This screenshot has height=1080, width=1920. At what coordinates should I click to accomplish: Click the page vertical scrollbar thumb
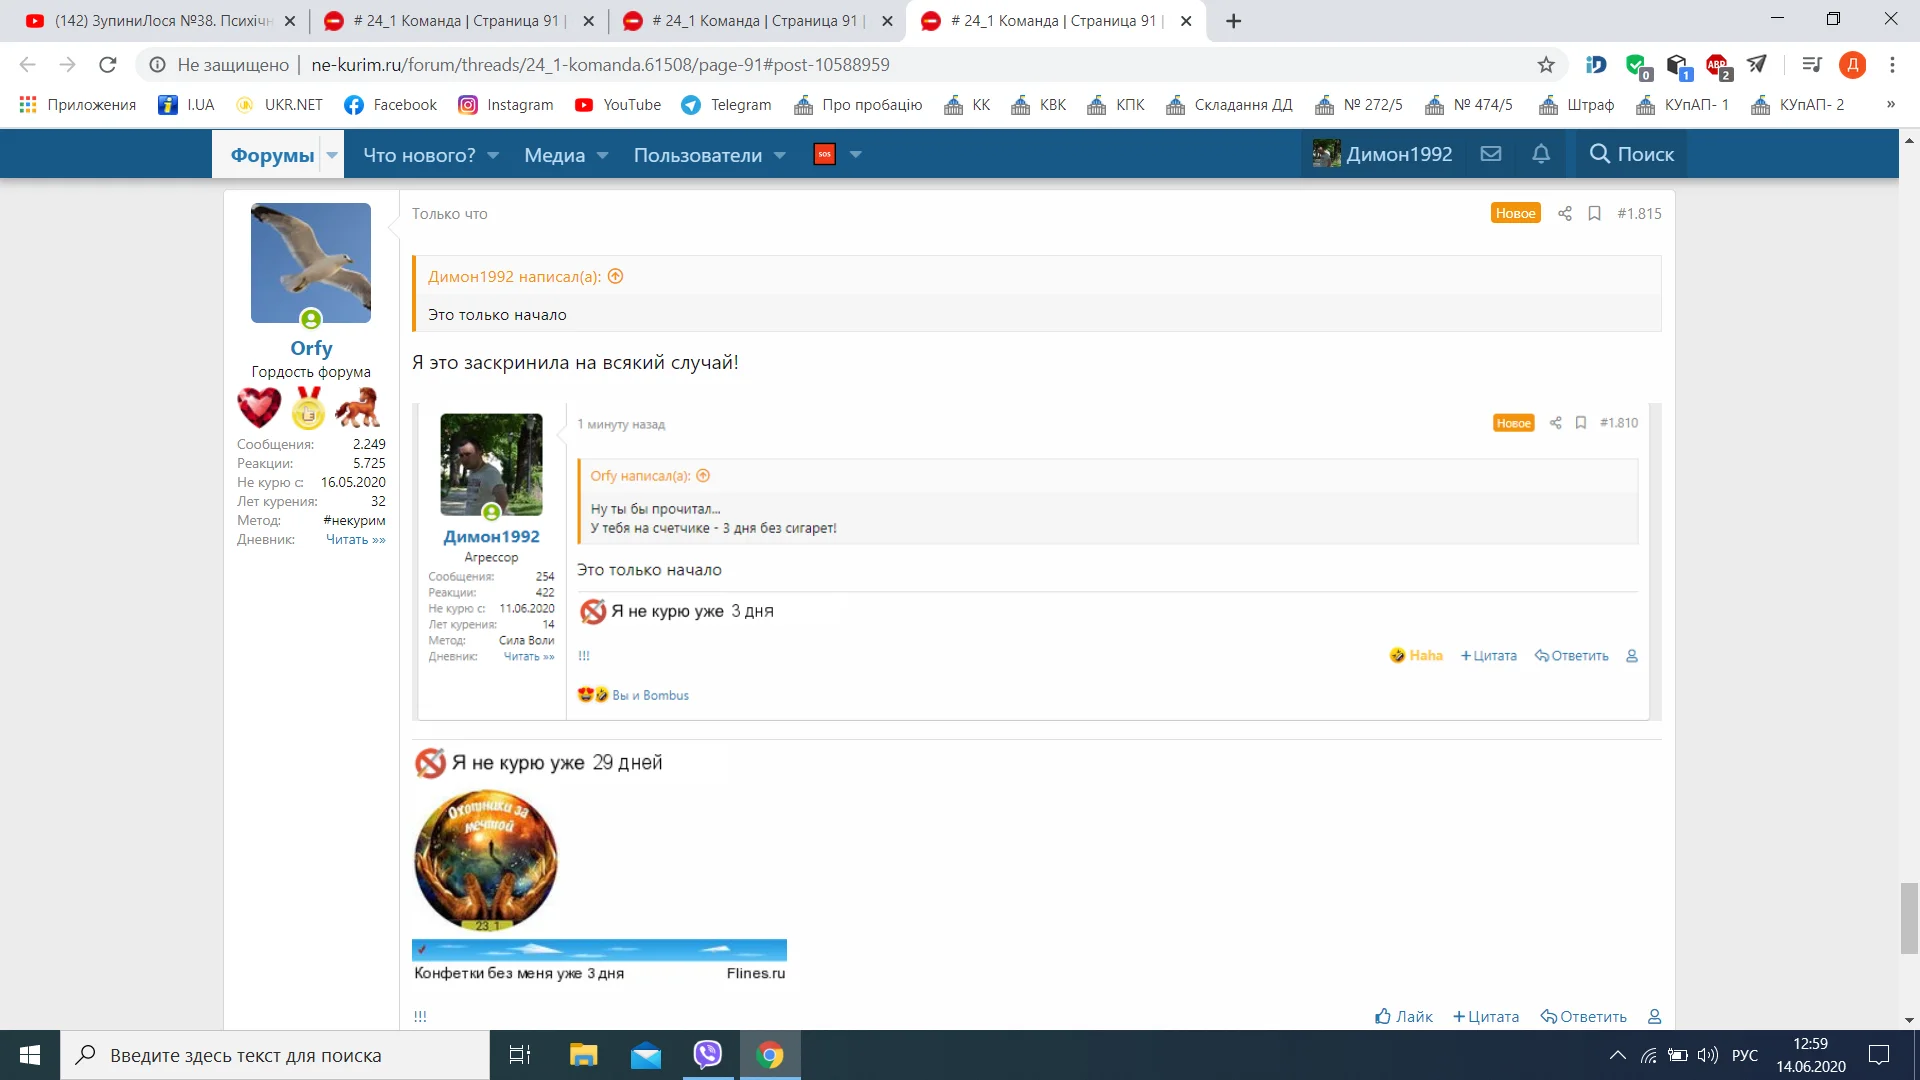[x=1909, y=917]
